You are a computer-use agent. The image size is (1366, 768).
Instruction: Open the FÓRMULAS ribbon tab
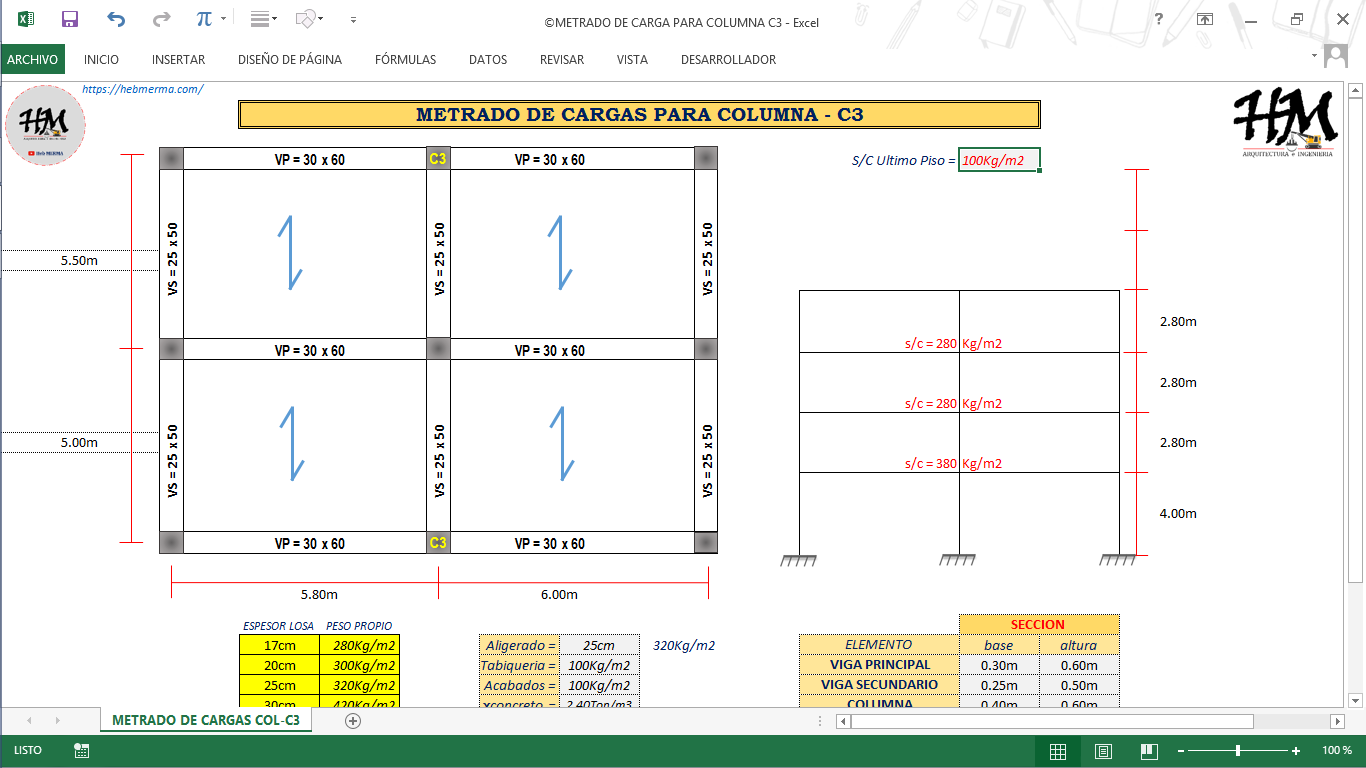tap(405, 60)
